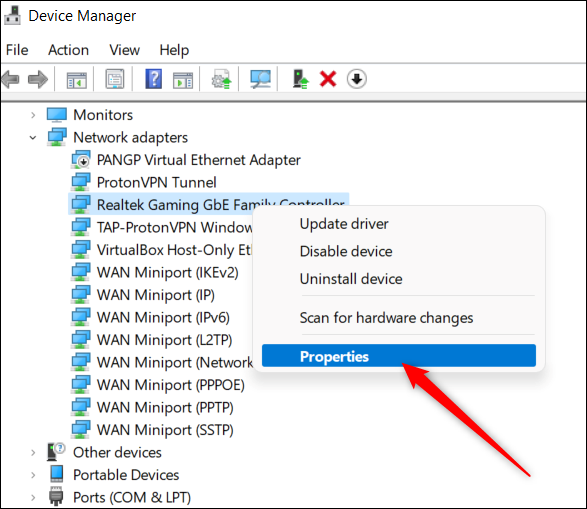Screen dimensions: 587x509
Task: Open the View menu
Action: coord(125,50)
